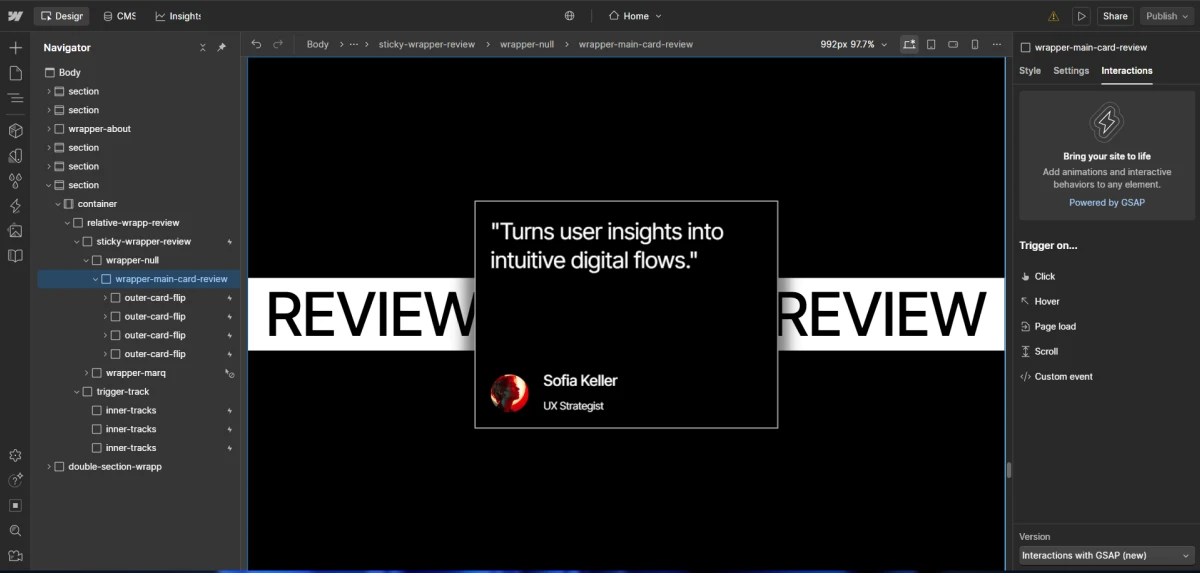Click the breadcrumb ellipsis
The image size is (1200, 573).
pos(354,44)
